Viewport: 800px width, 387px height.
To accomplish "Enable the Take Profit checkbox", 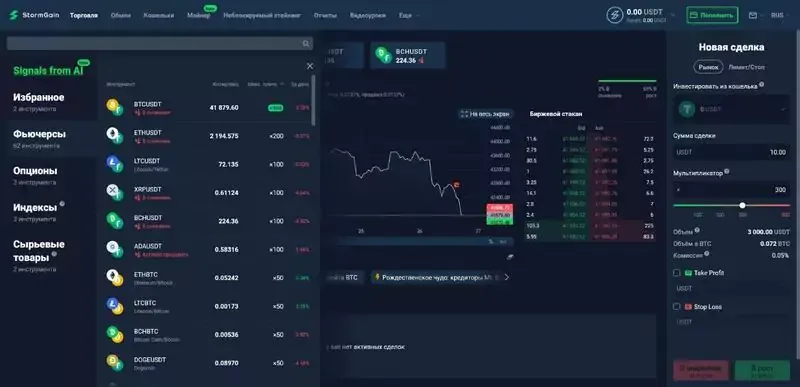I will [x=677, y=273].
